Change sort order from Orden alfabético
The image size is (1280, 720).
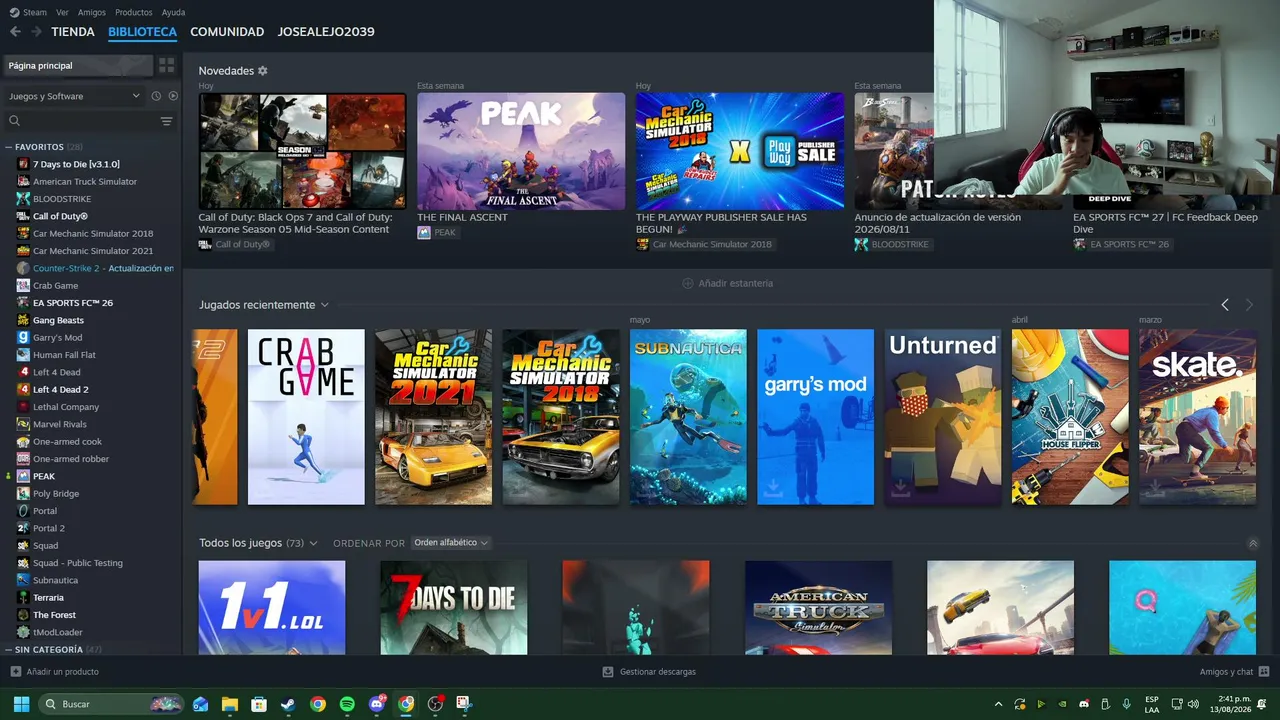click(x=451, y=543)
